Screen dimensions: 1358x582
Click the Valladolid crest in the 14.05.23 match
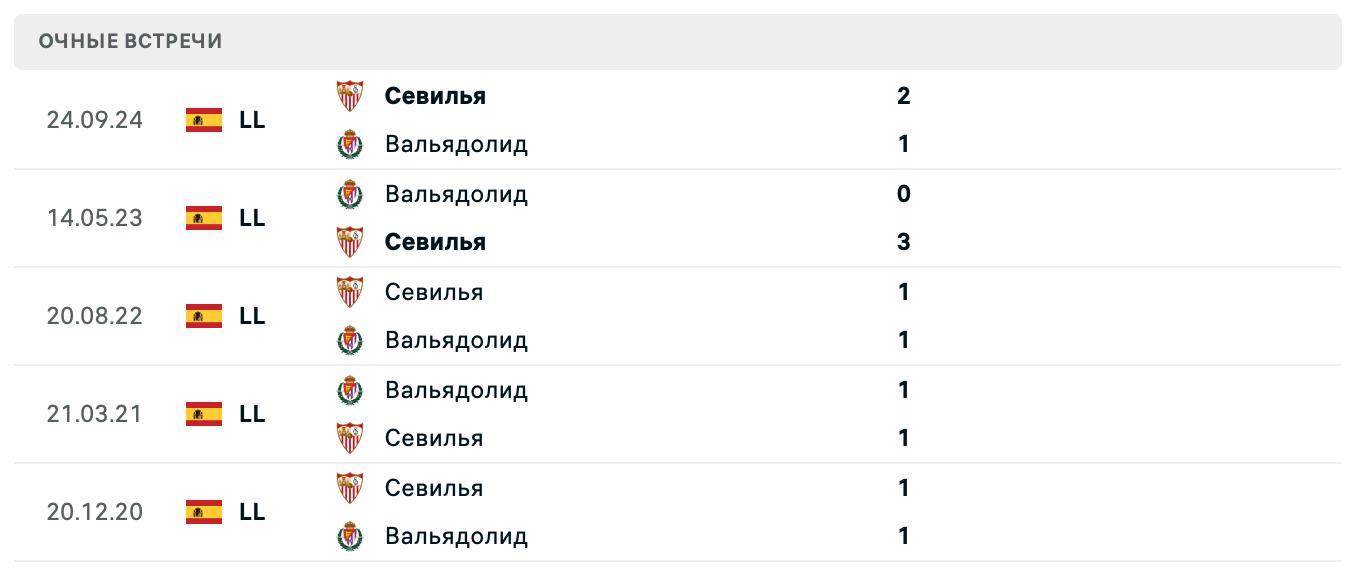(351, 193)
